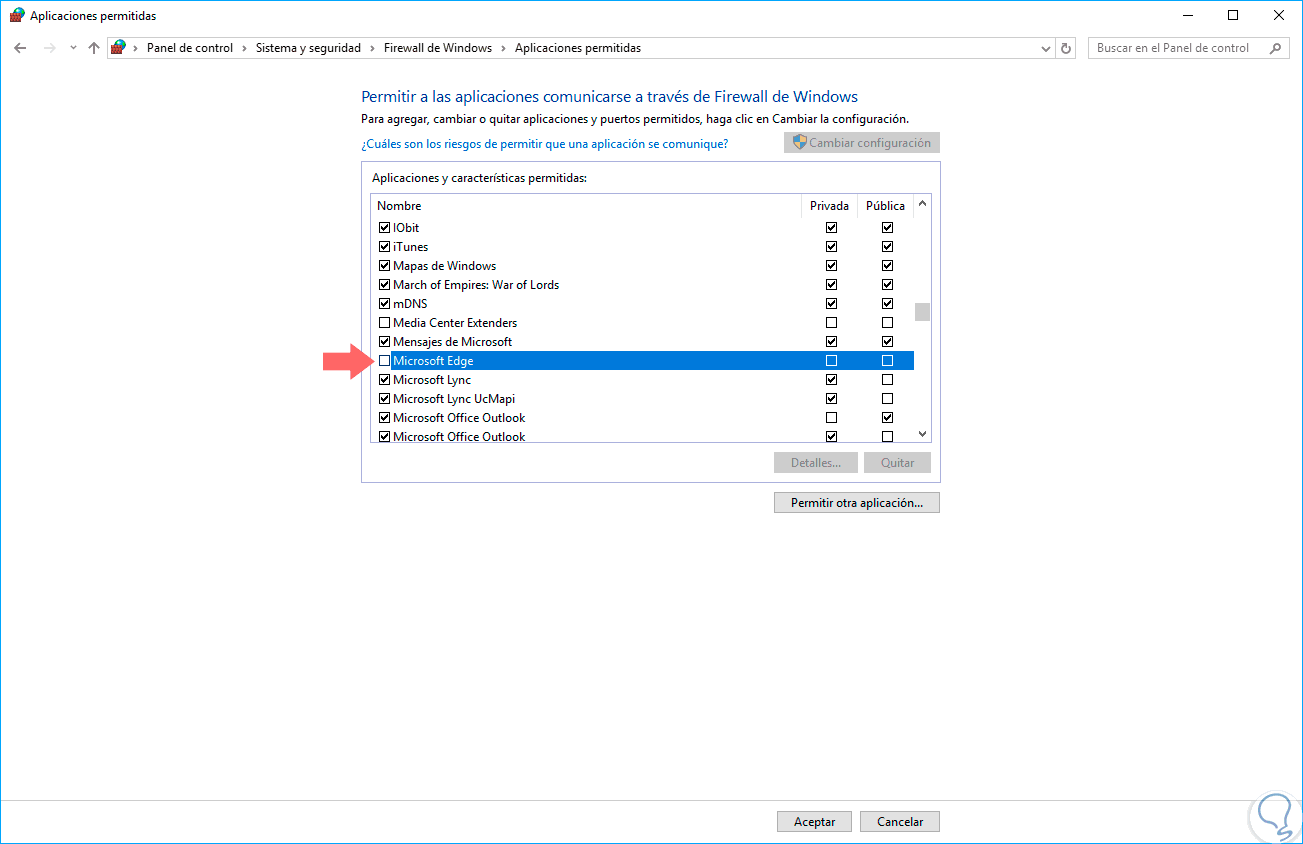Viewport: 1303px width, 844px height.
Task: Click the window title bar firewall icon
Action: coord(17,16)
